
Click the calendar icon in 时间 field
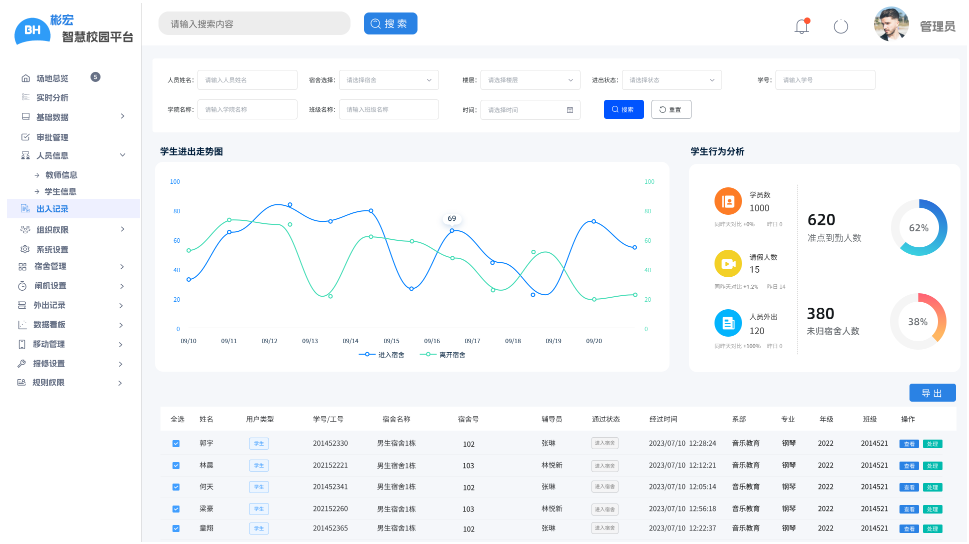point(570,110)
